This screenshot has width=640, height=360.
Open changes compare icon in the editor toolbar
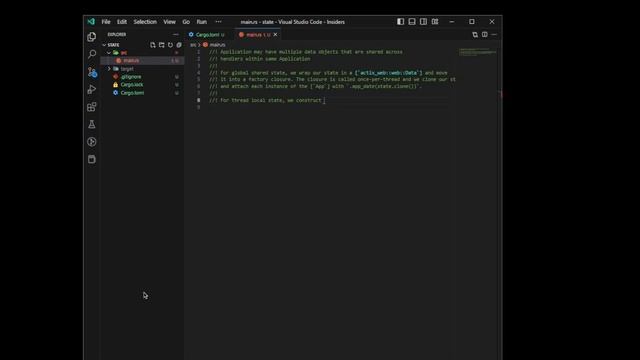(x=475, y=35)
